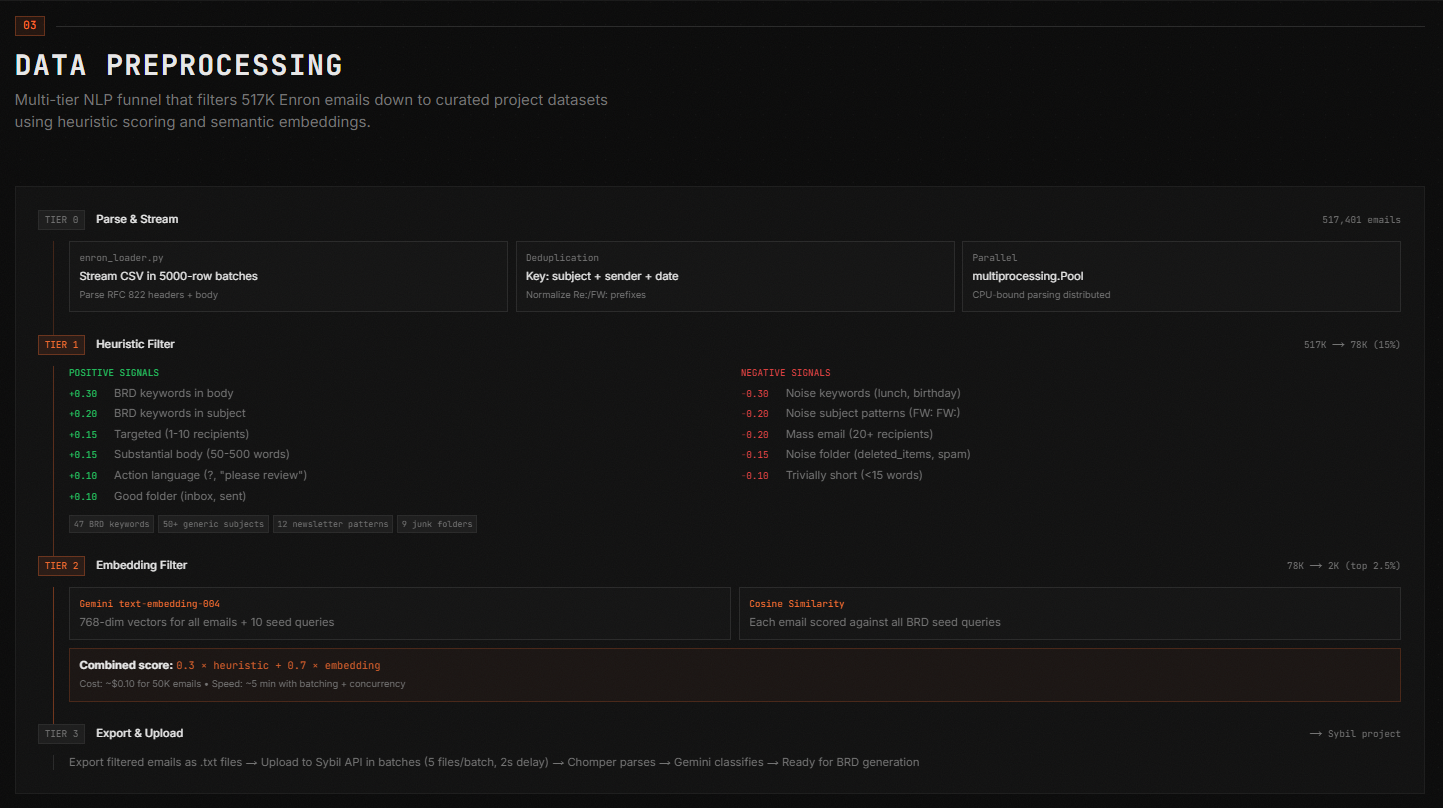Click the TIER 0 badge
The height and width of the screenshot is (808, 1443).
(61, 220)
